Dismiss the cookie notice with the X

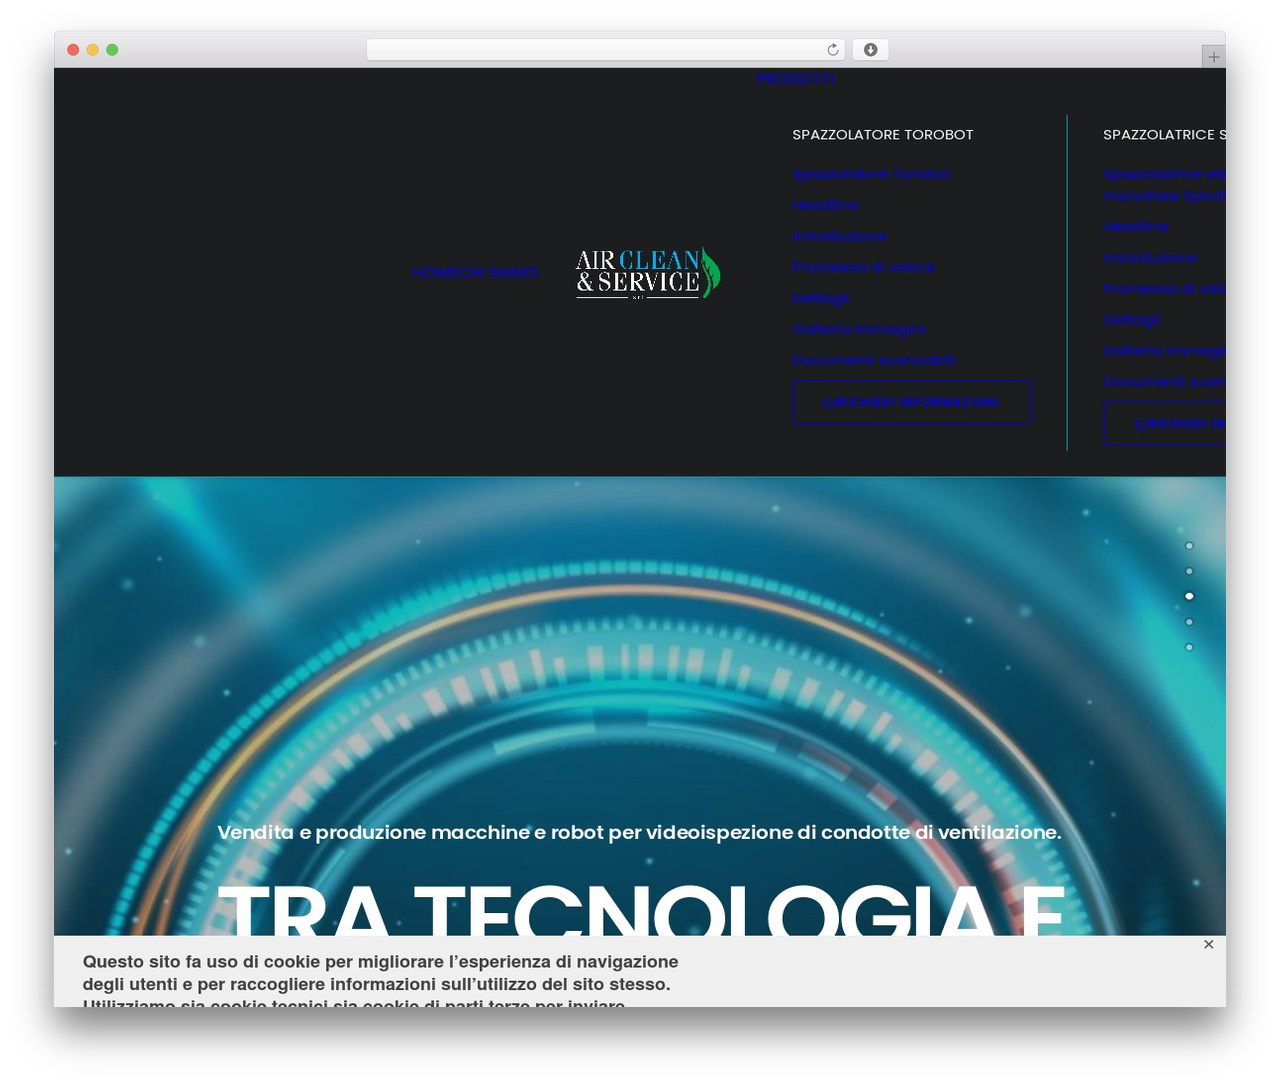1208,944
